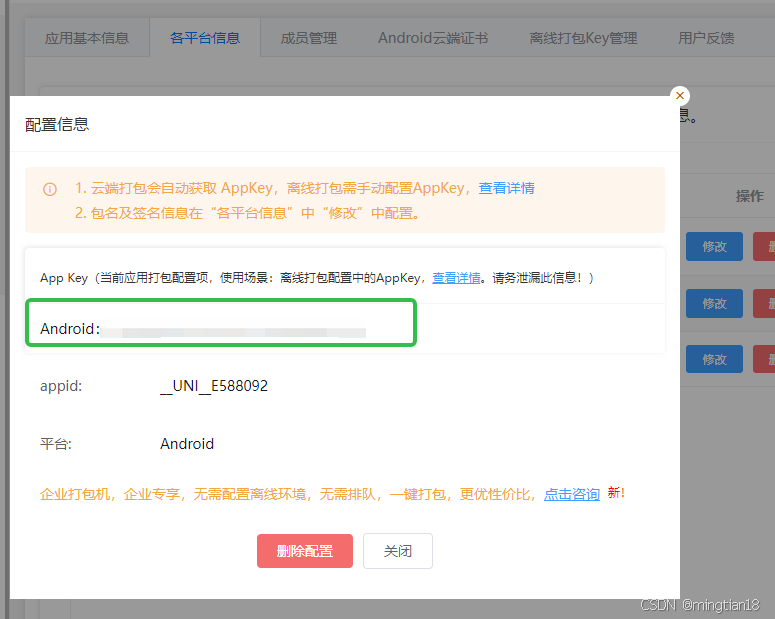Image resolution: width=775 pixels, height=619 pixels.
Task: Select the appid value __UNI__E588092
Action: pyautogui.click(x=214, y=386)
